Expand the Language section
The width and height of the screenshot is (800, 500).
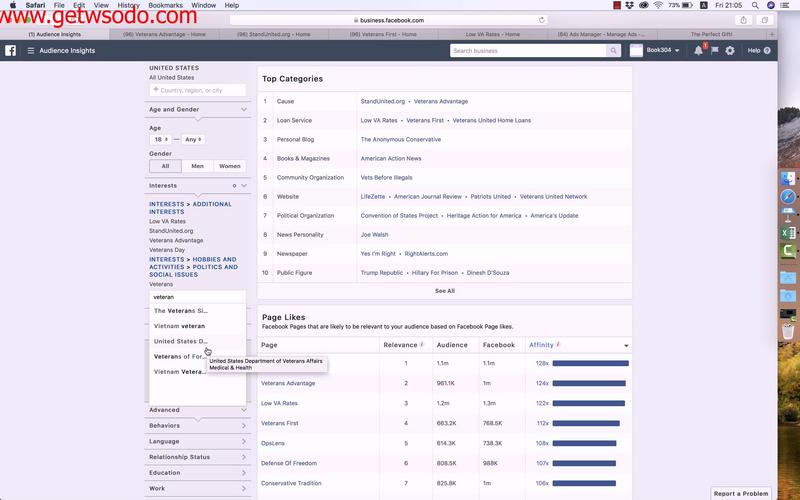pyautogui.click(x=198, y=441)
